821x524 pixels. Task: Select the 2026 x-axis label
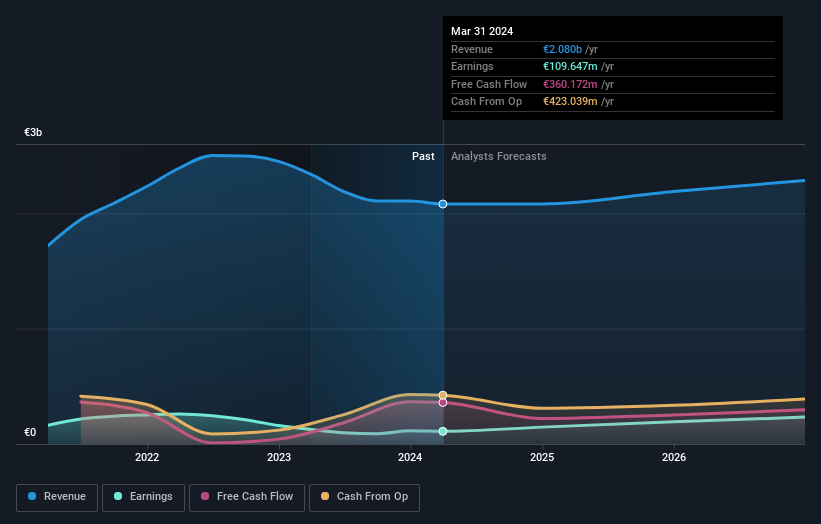(x=674, y=457)
